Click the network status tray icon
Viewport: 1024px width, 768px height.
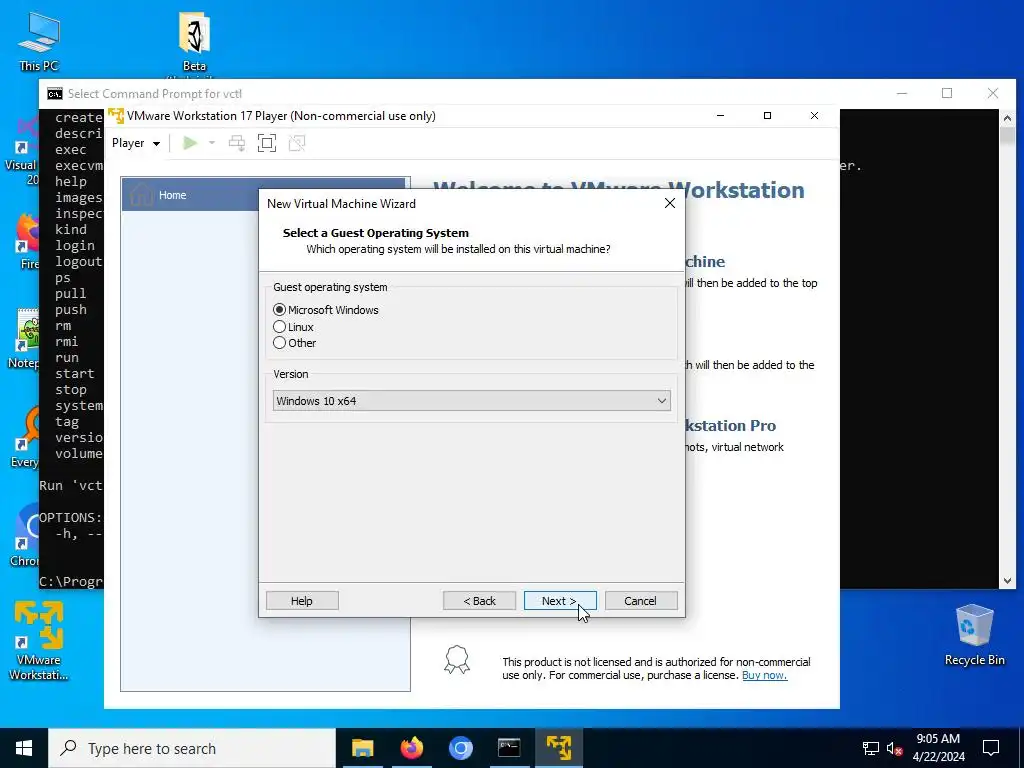point(871,748)
